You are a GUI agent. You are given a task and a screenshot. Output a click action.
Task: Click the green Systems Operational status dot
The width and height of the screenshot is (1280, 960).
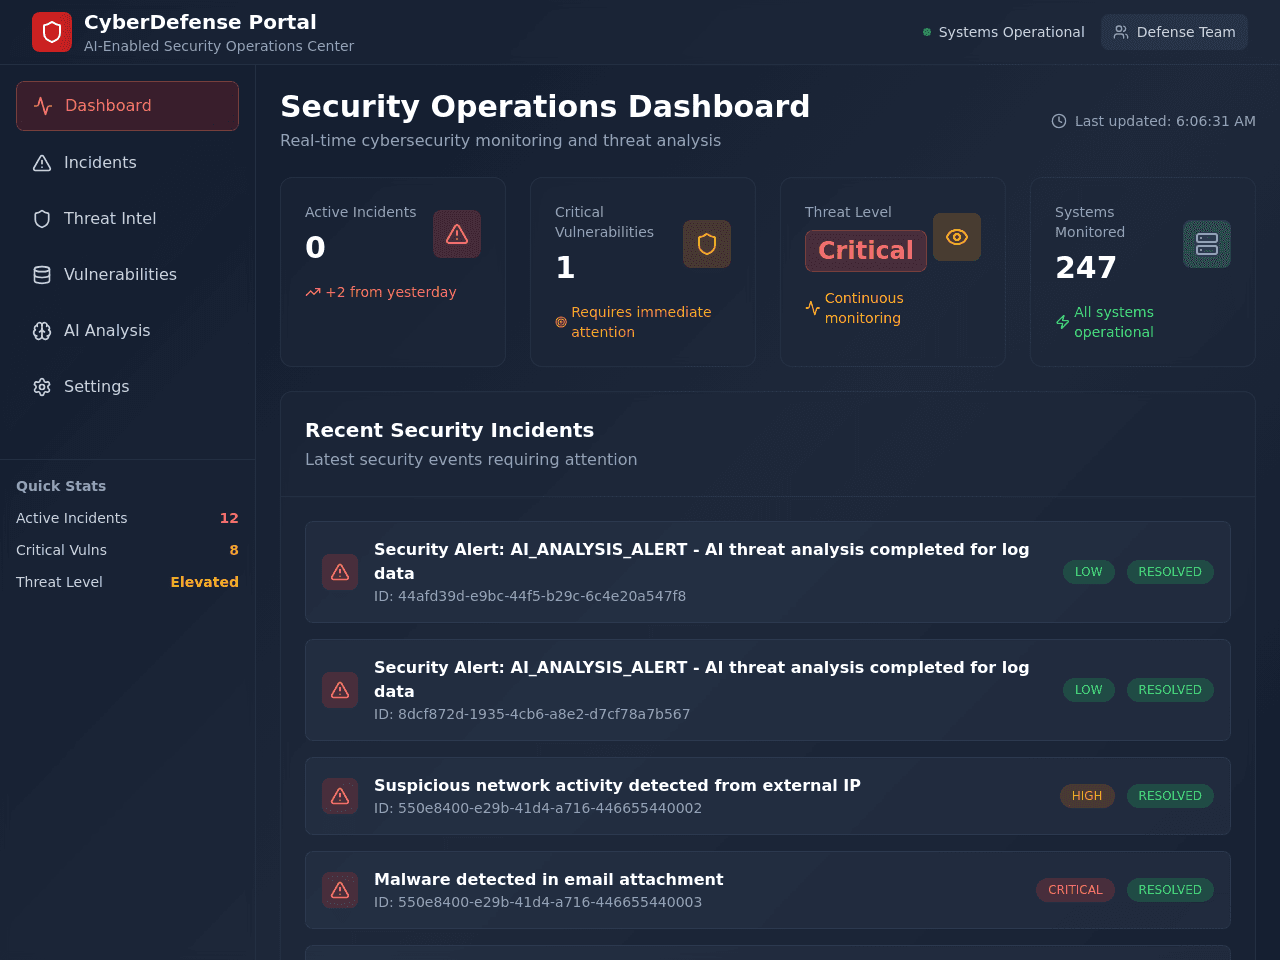[927, 32]
